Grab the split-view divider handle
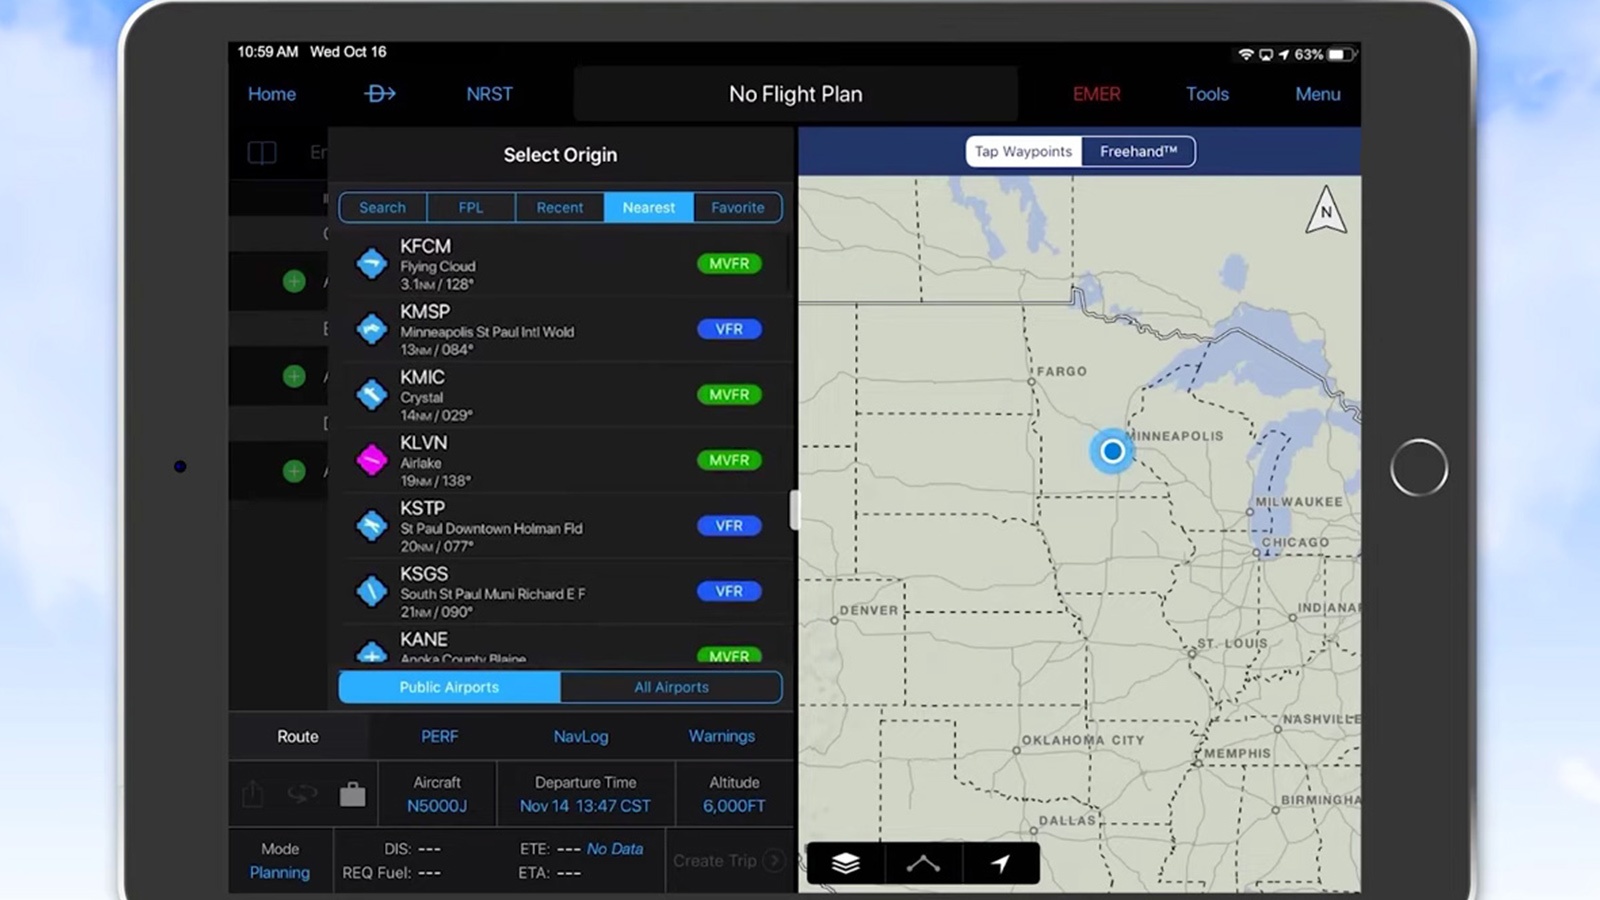 [x=795, y=510]
